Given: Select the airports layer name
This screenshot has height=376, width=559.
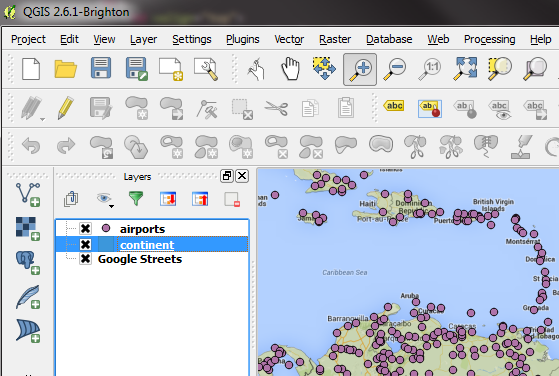Looking at the screenshot, I should tap(142, 229).
